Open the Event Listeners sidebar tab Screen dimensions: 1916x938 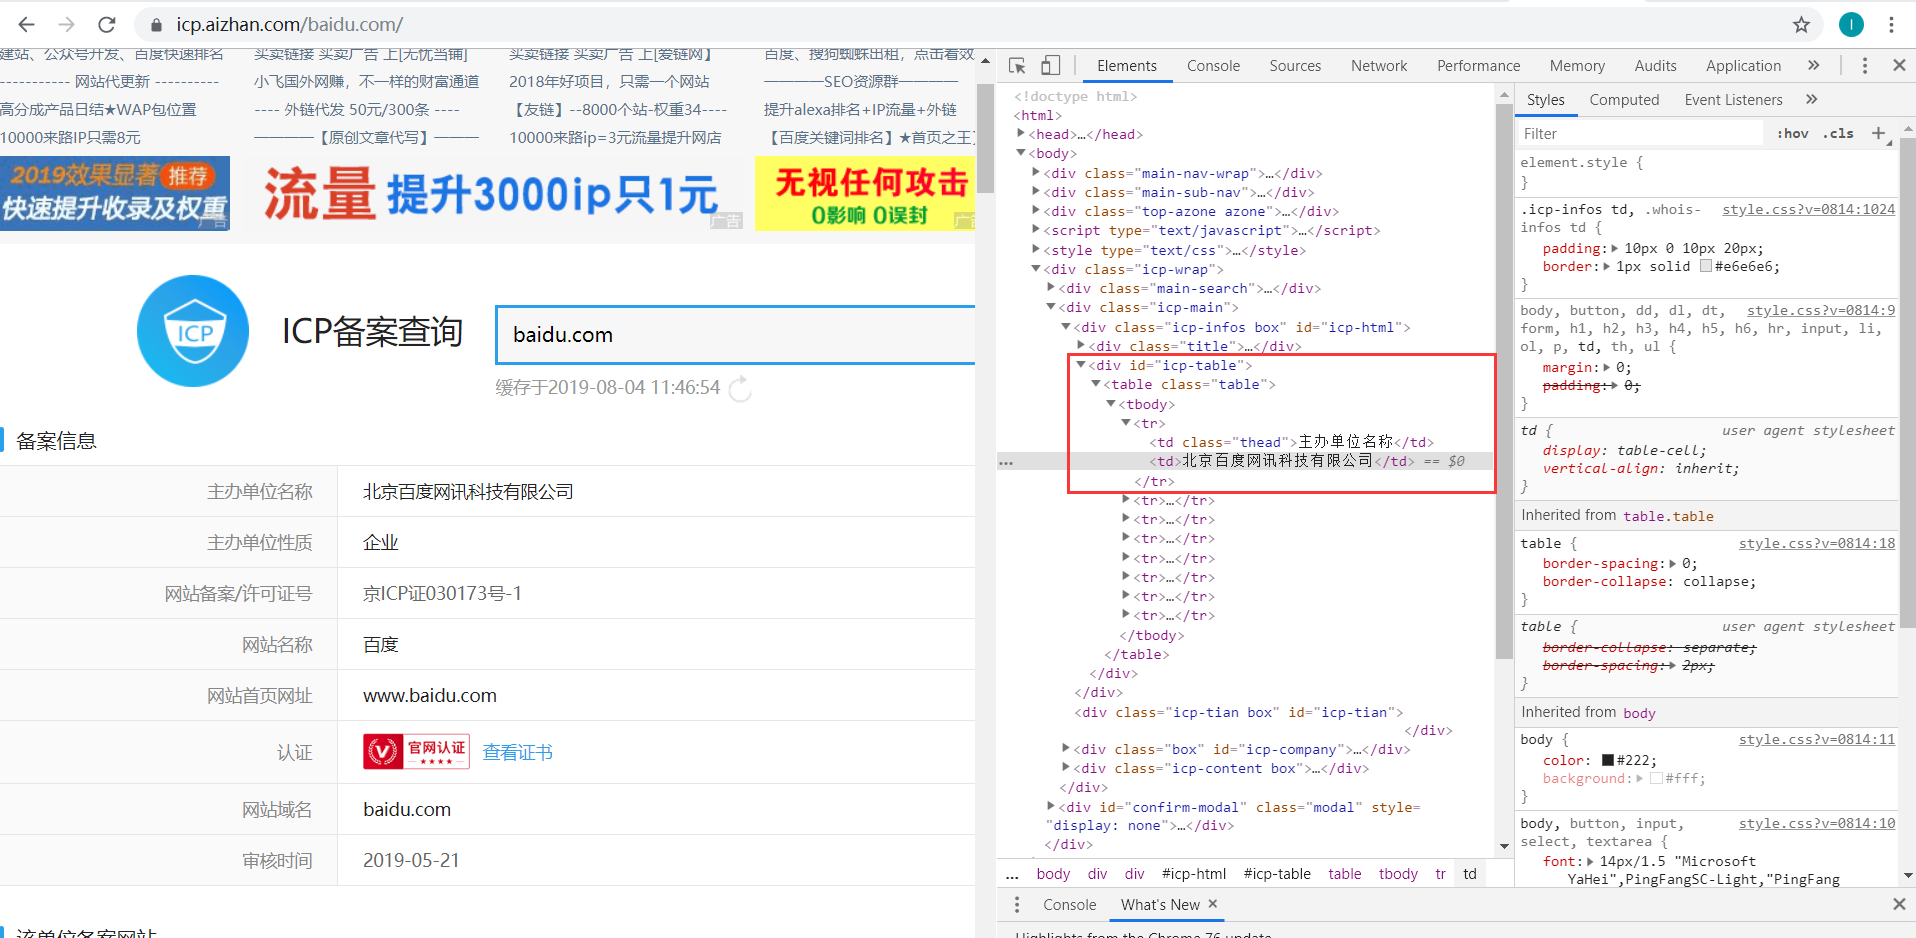click(x=1733, y=100)
